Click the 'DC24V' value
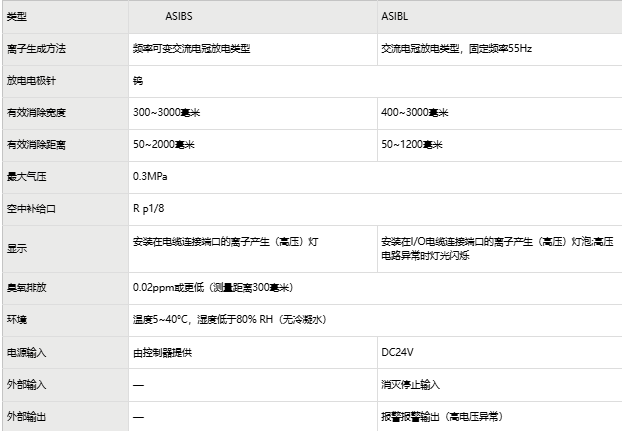 (397, 352)
